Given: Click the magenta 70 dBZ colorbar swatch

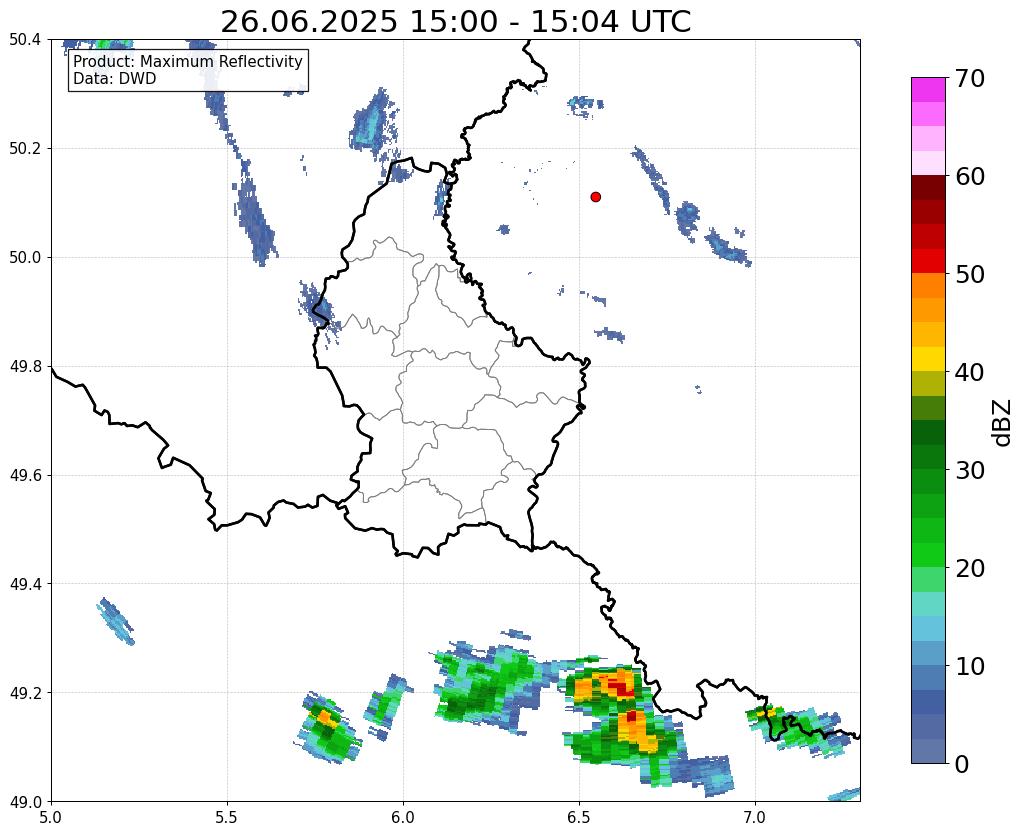Looking at the screenshot, I should click(x=928, y=90).
